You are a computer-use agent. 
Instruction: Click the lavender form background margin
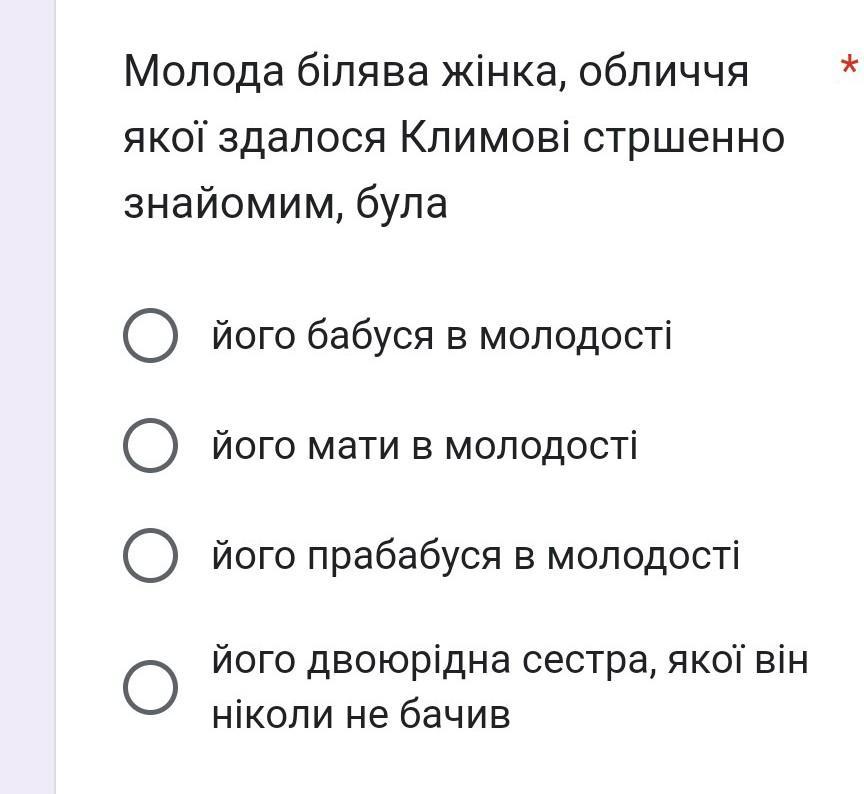click(26, 397)
